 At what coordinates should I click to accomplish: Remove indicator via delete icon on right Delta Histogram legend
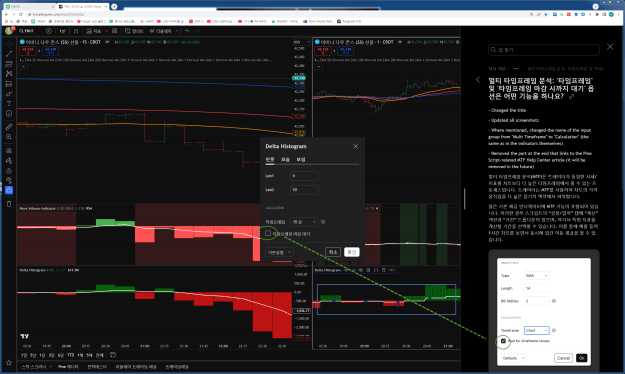click(384, 270)
